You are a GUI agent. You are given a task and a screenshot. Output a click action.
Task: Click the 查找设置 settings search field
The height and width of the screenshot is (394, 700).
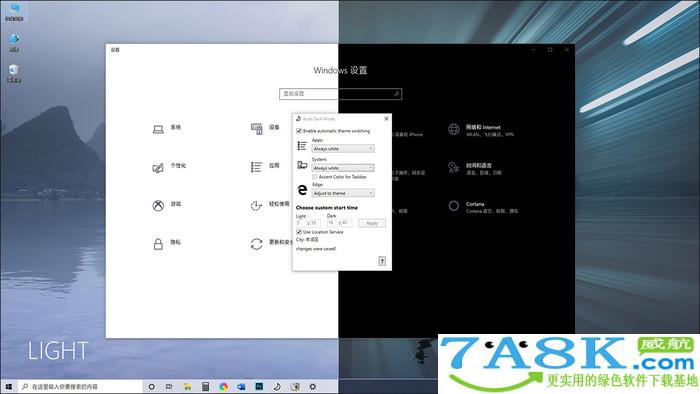click(341, 94)
